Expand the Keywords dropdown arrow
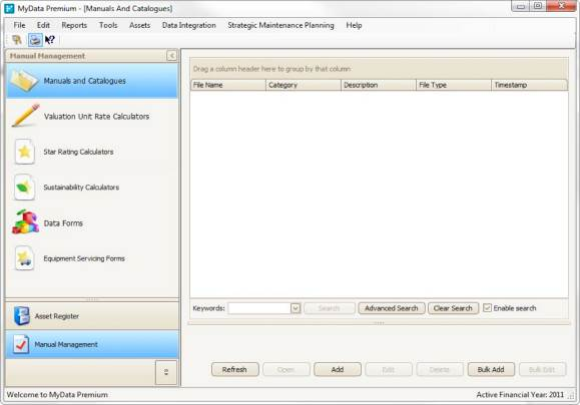 295,308
